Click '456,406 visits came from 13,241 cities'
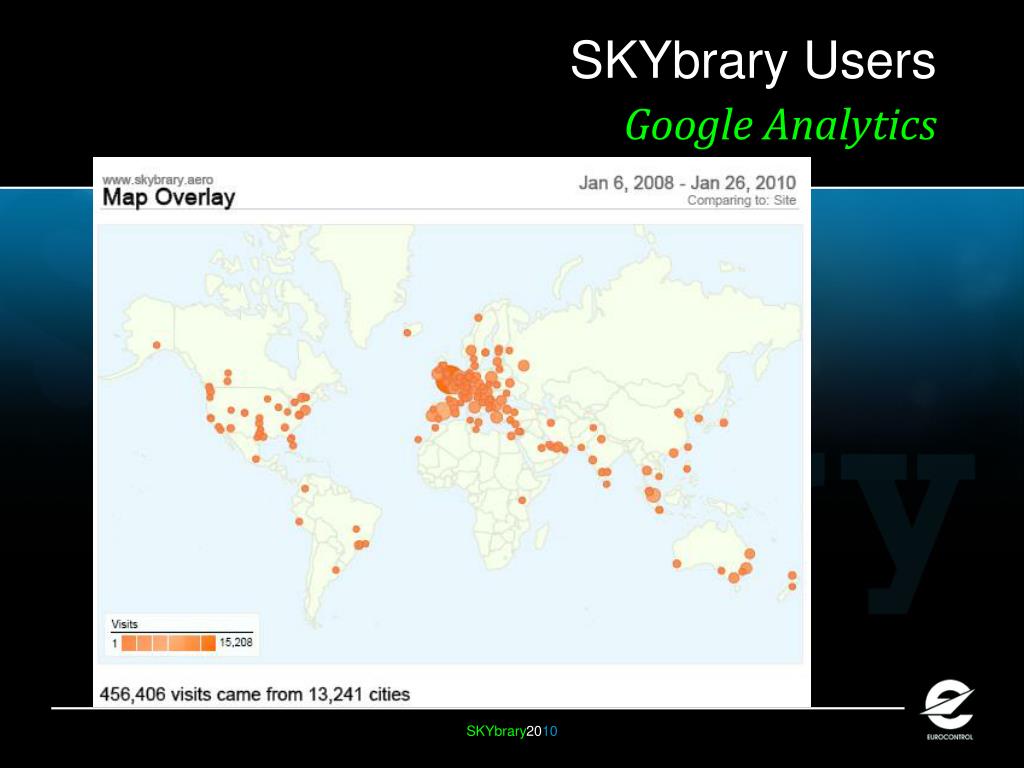The image size is (1024, 768). (x=255, y=694)
